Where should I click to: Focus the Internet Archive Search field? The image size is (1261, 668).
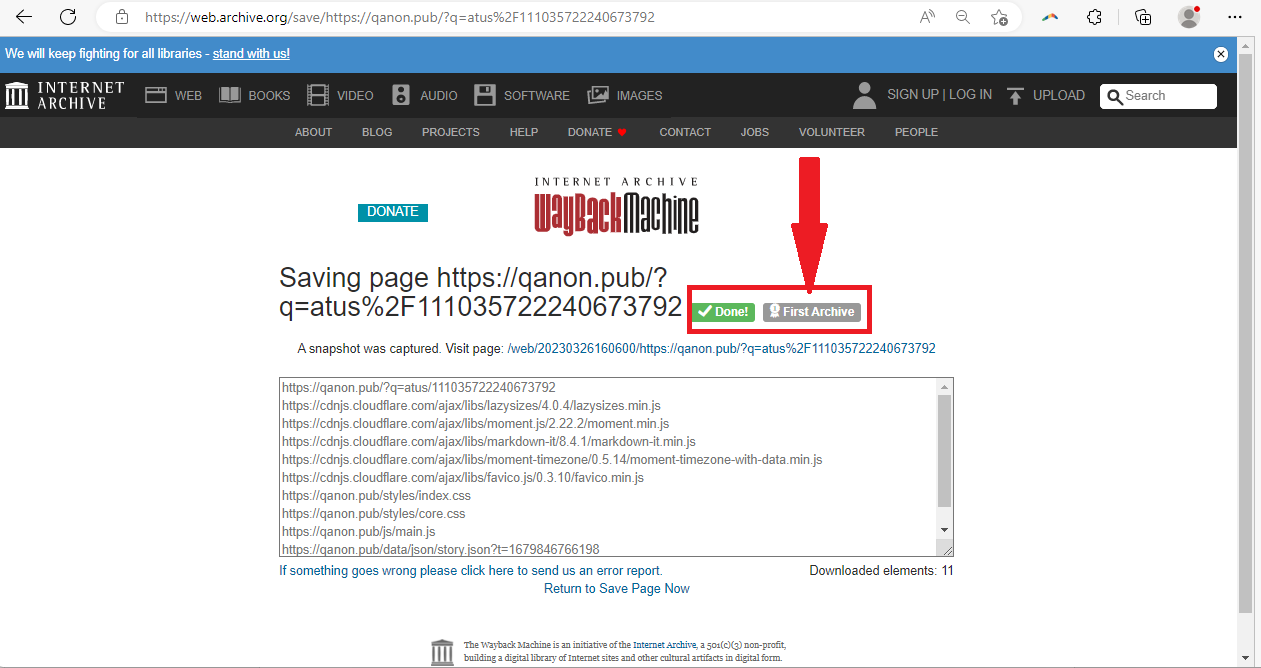(x=1159, y=96)
